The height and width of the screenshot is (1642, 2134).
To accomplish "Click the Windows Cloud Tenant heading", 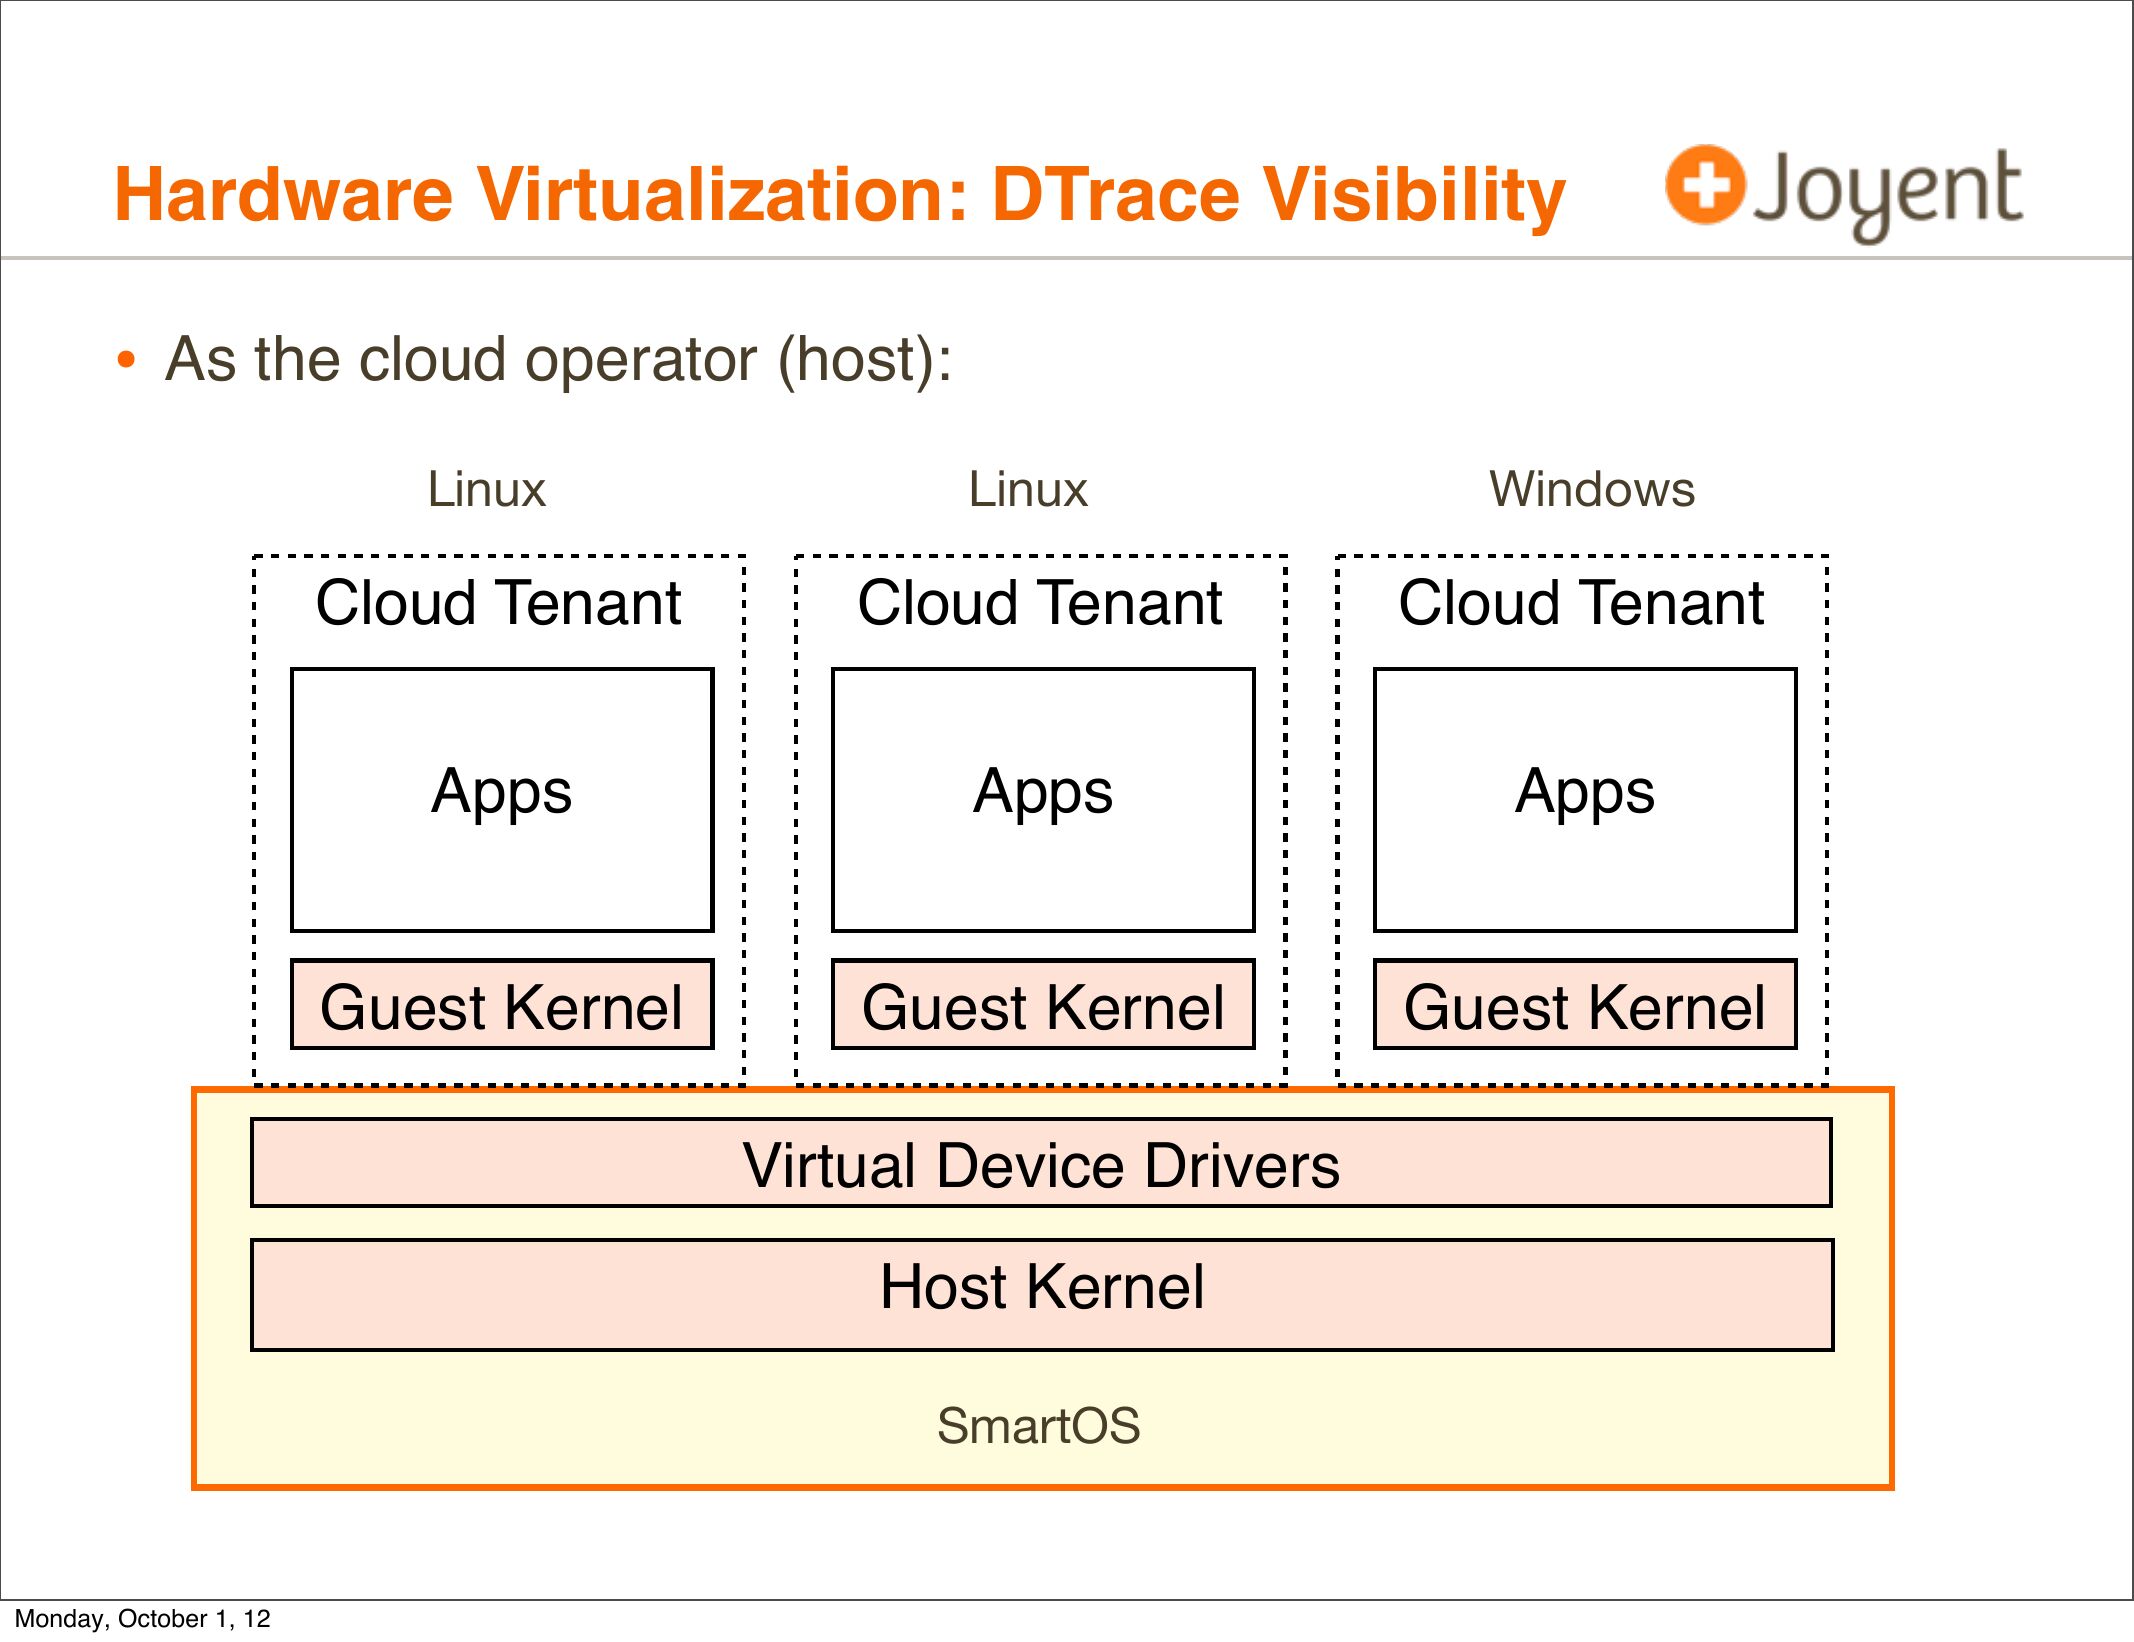I will click(x=1581, y=603).
